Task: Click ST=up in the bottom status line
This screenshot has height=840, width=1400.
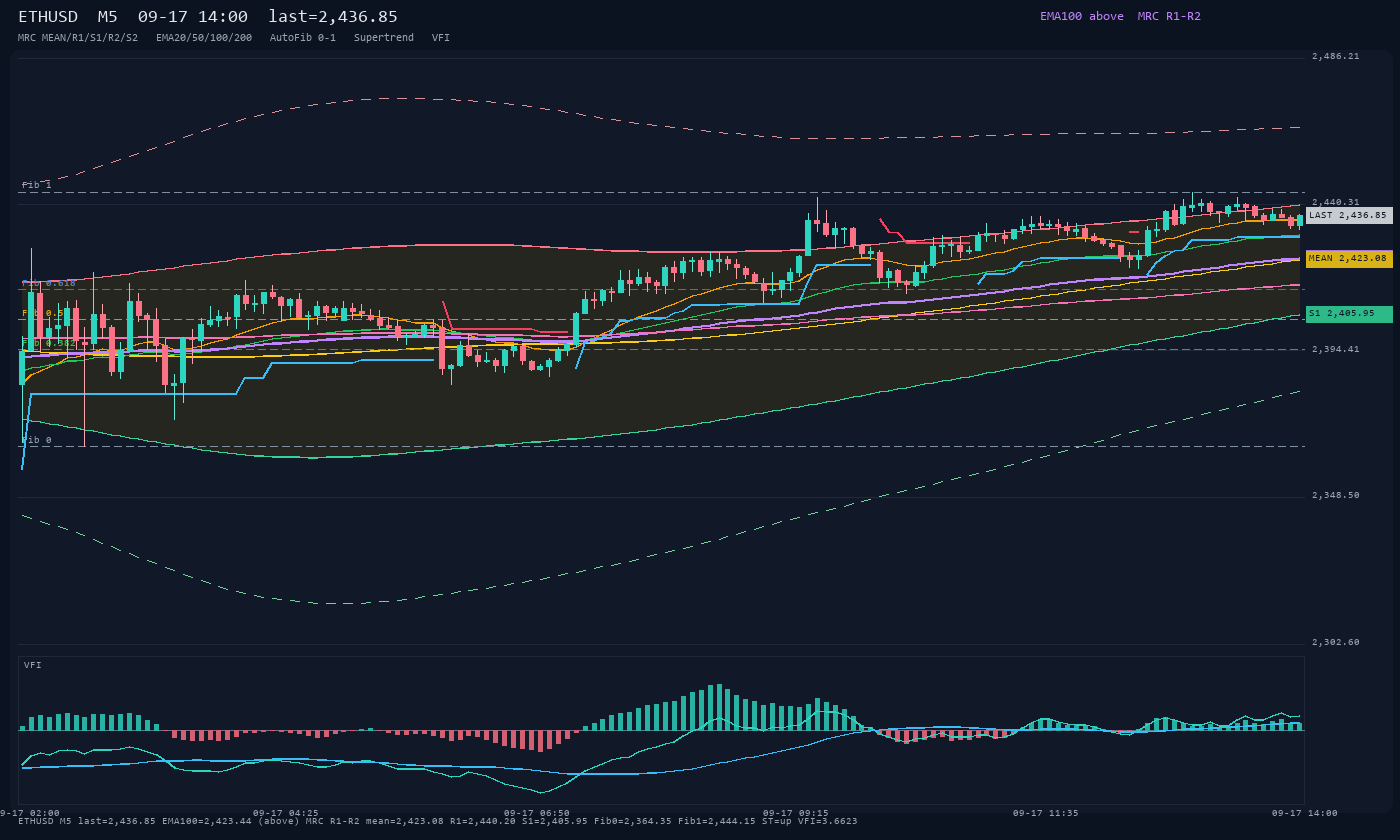Action: click(x=777, y=821)
